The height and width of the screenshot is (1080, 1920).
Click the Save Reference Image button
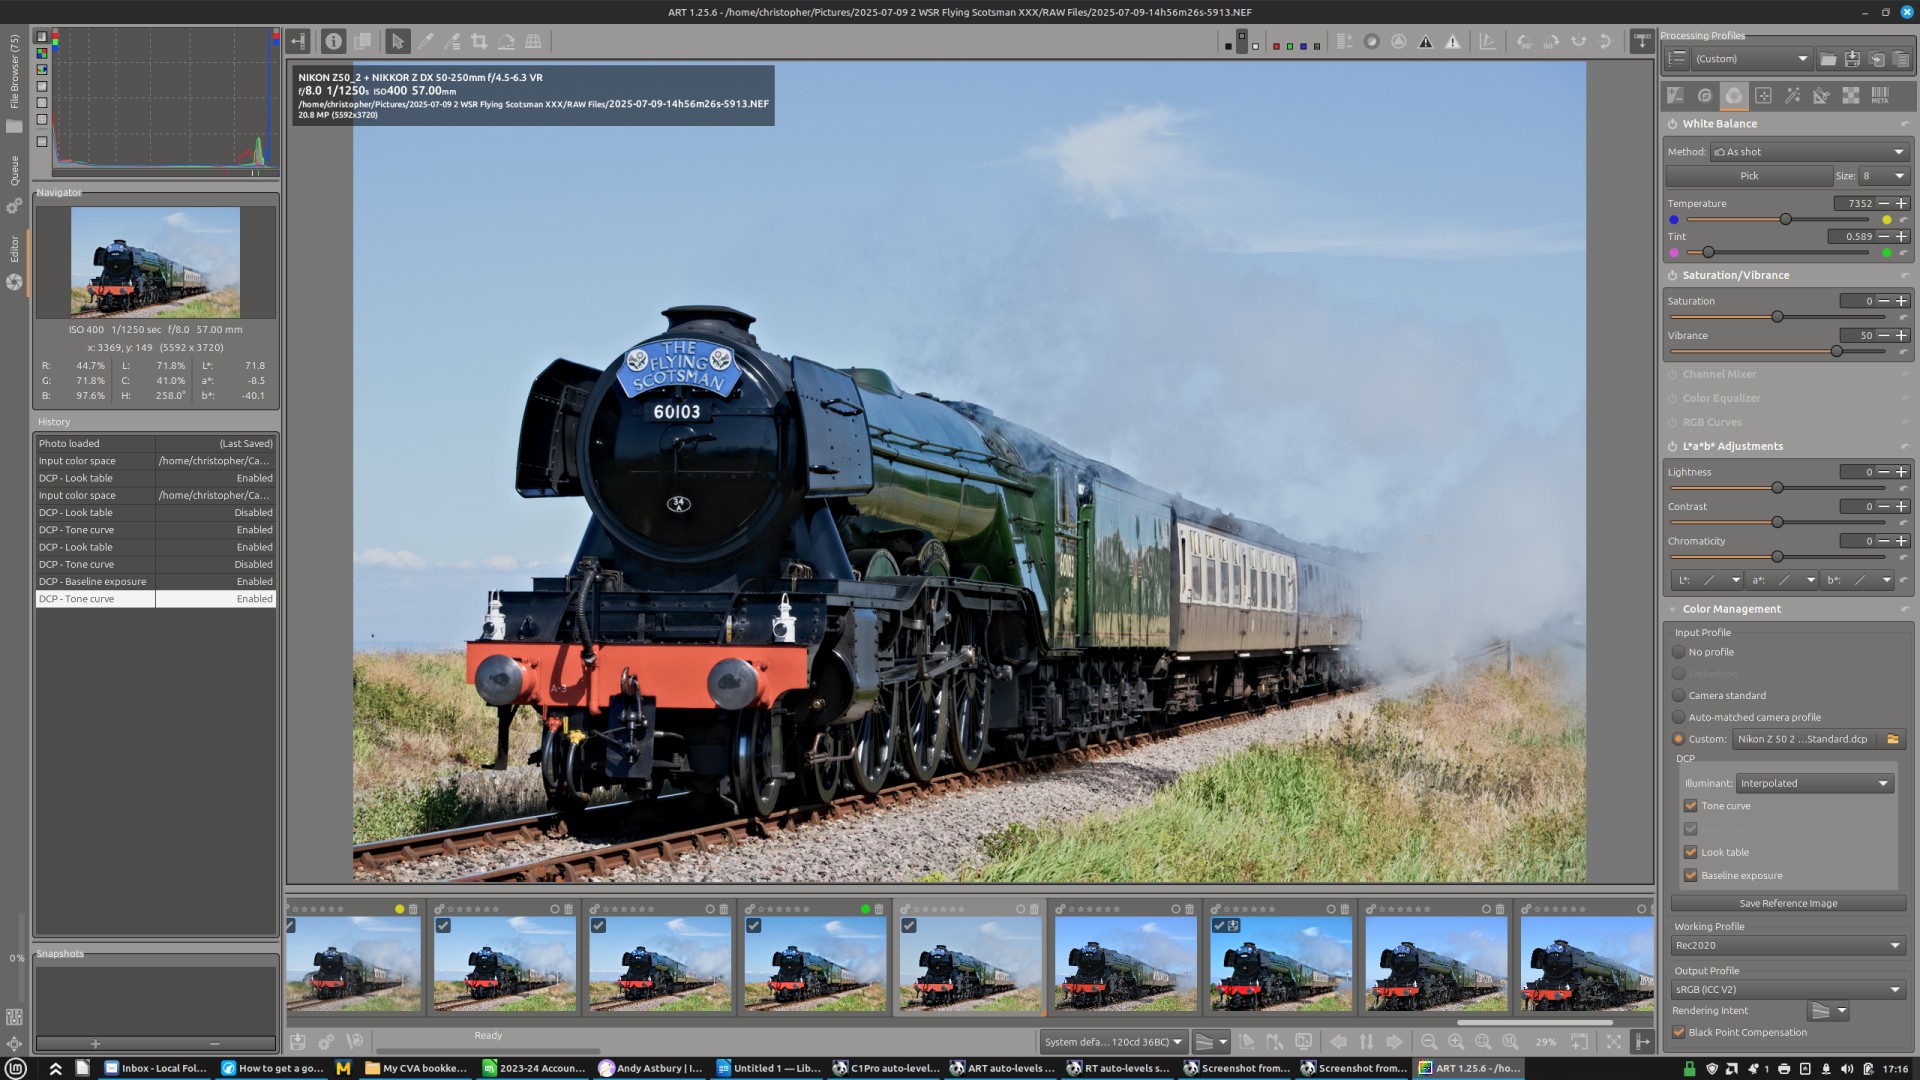pos(1787,903)
